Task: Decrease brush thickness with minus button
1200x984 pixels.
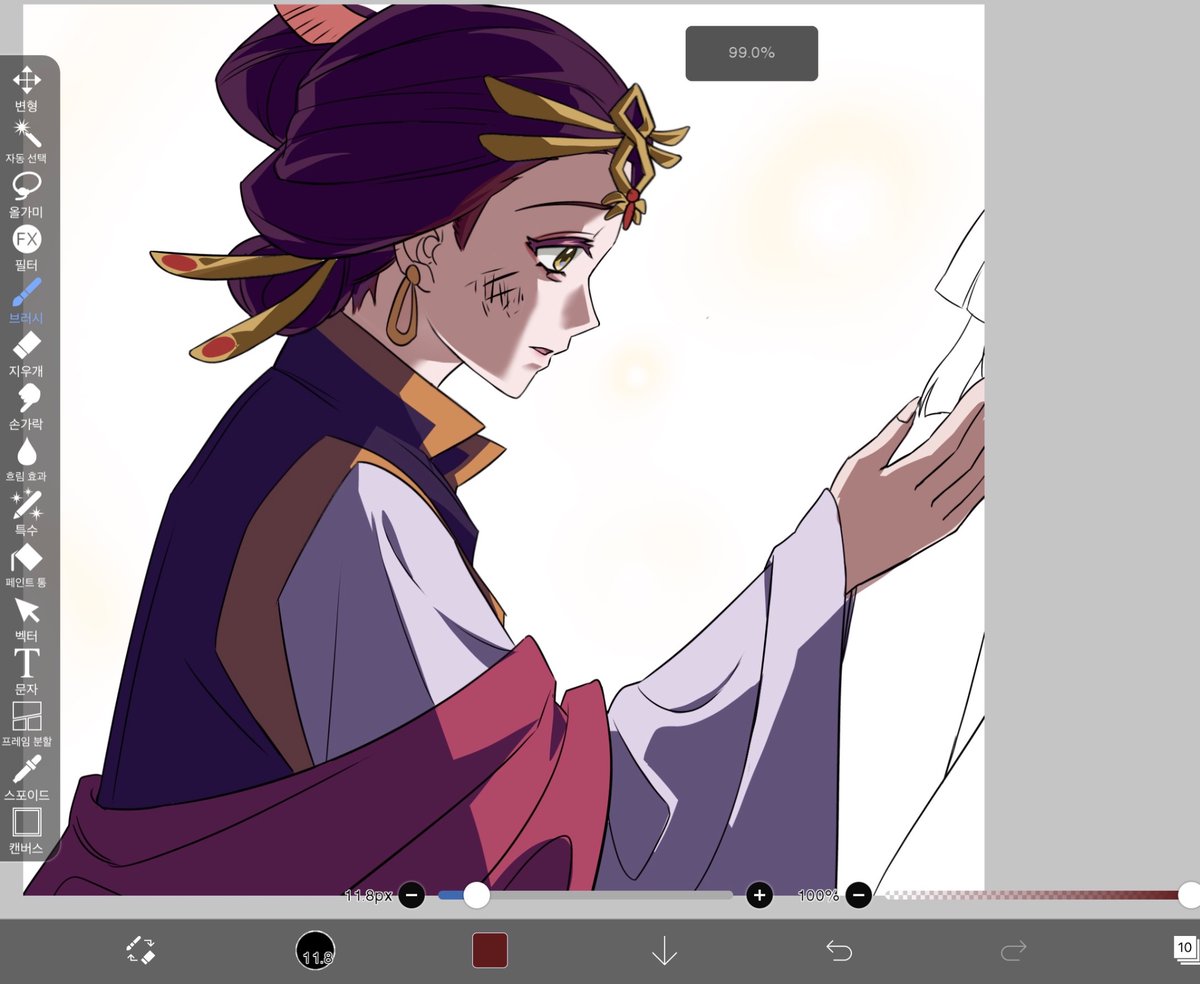Action: click(x=412, y=895)
